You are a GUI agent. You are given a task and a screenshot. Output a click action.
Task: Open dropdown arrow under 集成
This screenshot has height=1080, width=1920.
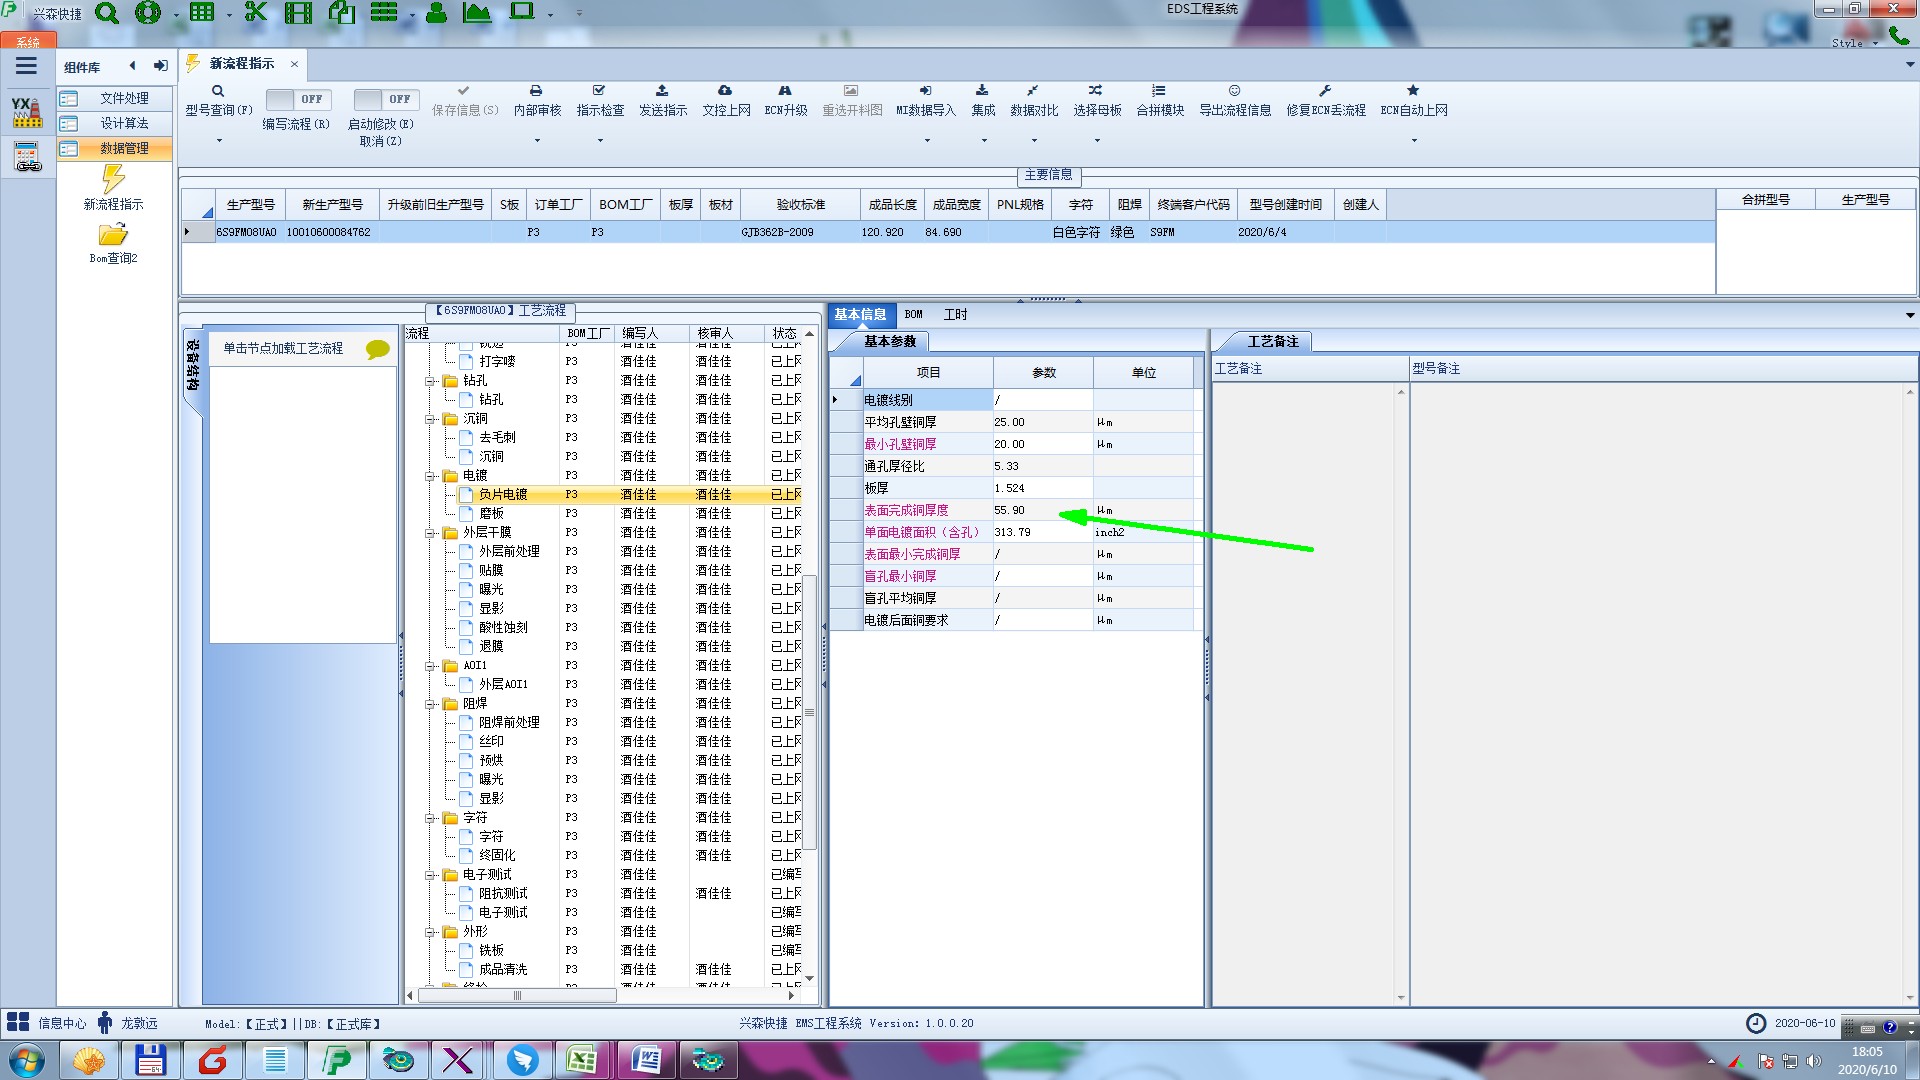point(983,141)
